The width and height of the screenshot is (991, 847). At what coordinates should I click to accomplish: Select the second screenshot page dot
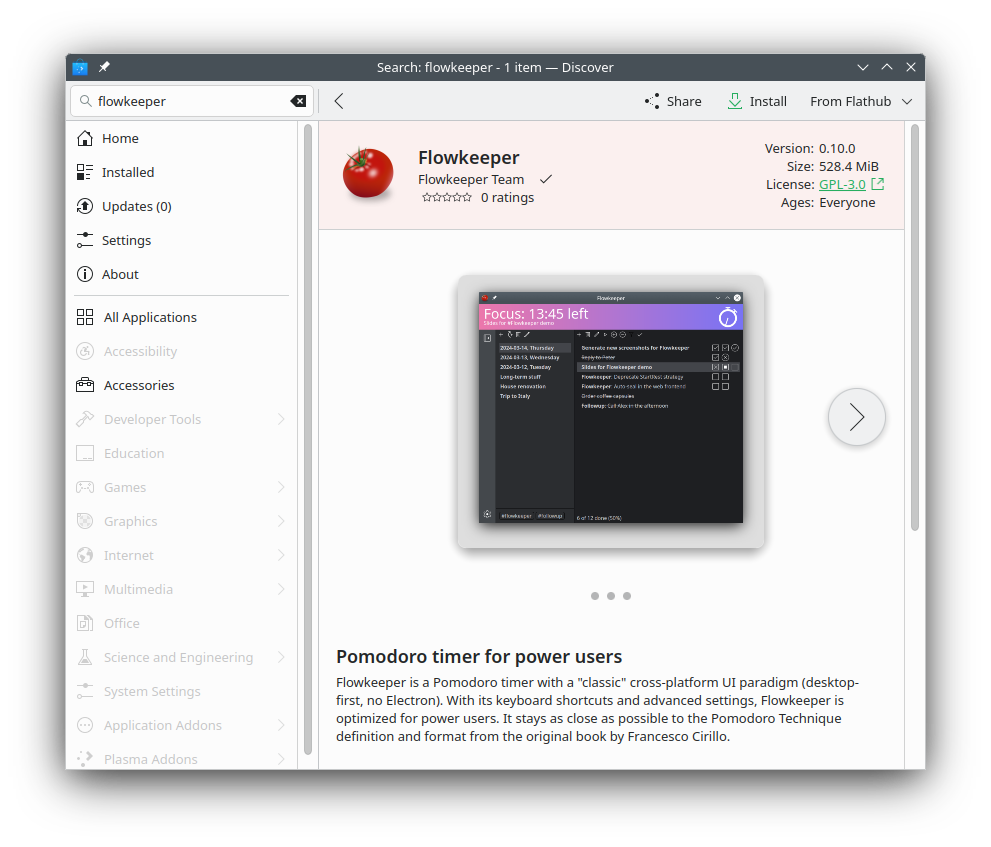(x=611, y=596)
